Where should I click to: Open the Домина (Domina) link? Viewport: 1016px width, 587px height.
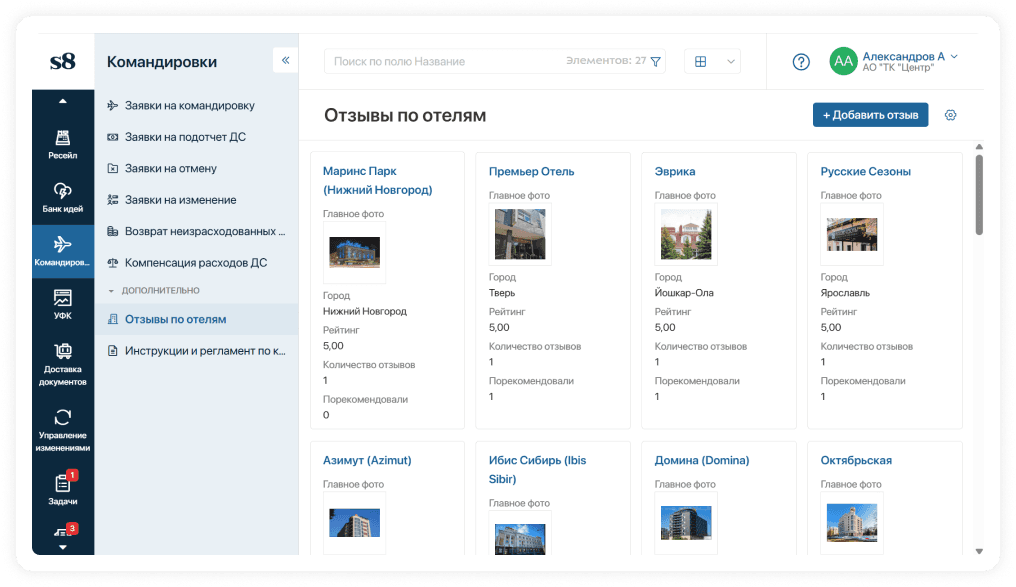[702, 461]
